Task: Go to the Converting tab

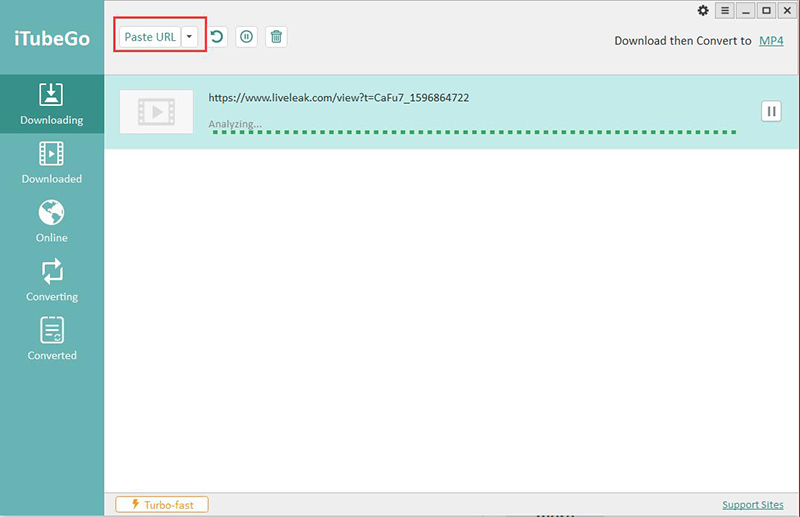Action: 52,280
